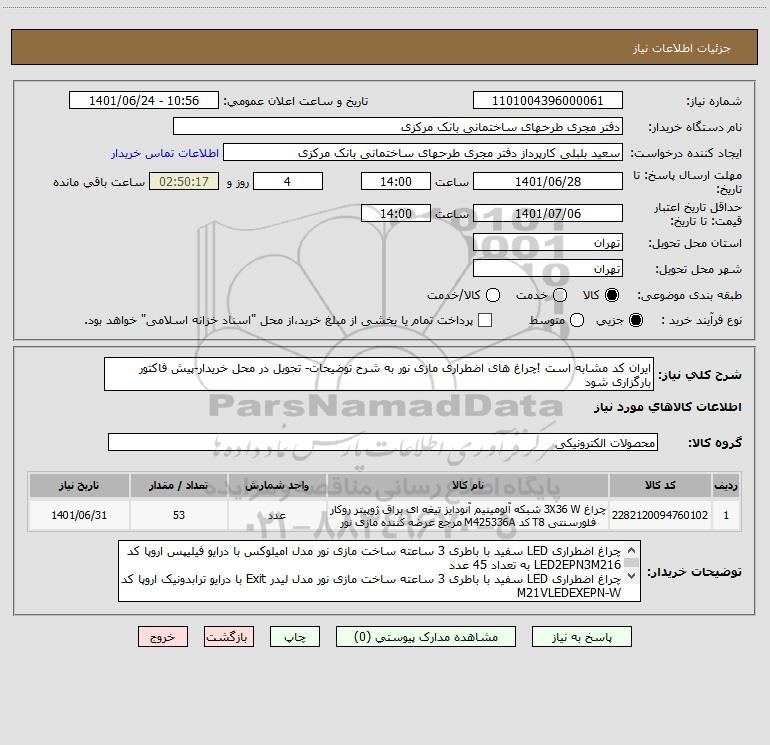Screen dimensions: 770x745
Task: Click the نام کالا column header
Action: point(468,485)
